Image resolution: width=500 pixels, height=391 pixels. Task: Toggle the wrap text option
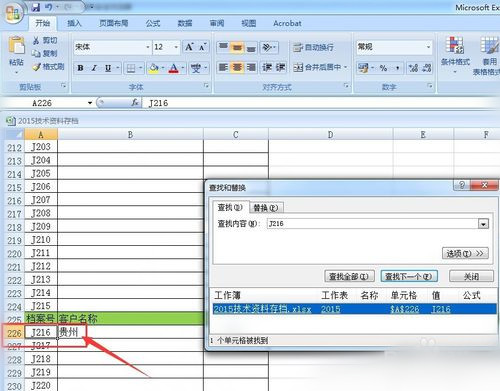(x=313, y=48)
